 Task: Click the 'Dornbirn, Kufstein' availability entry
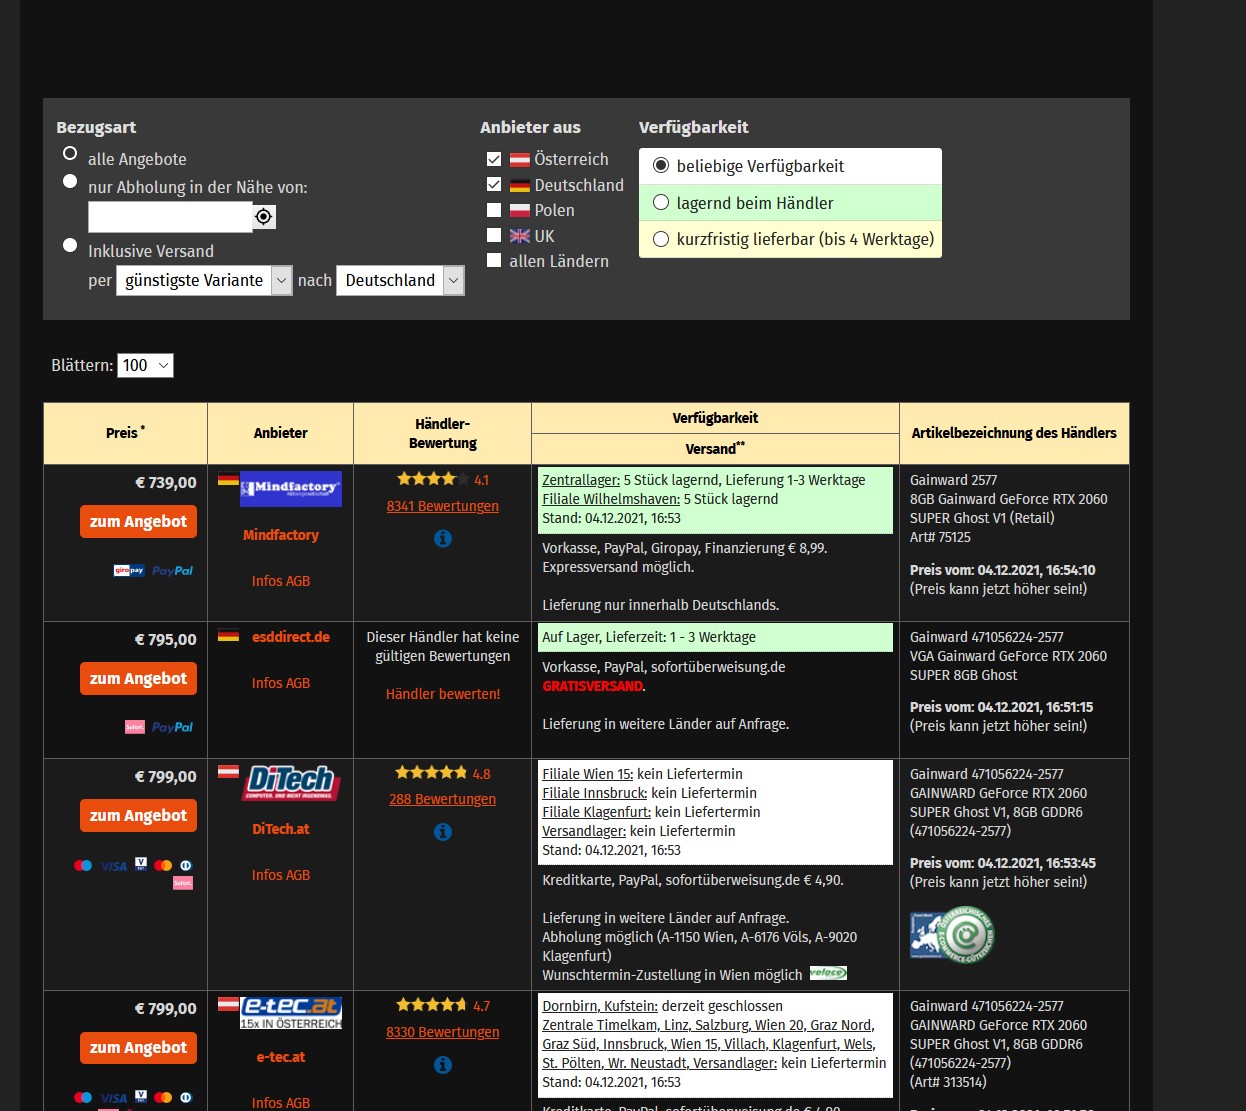coord(600,1006)
